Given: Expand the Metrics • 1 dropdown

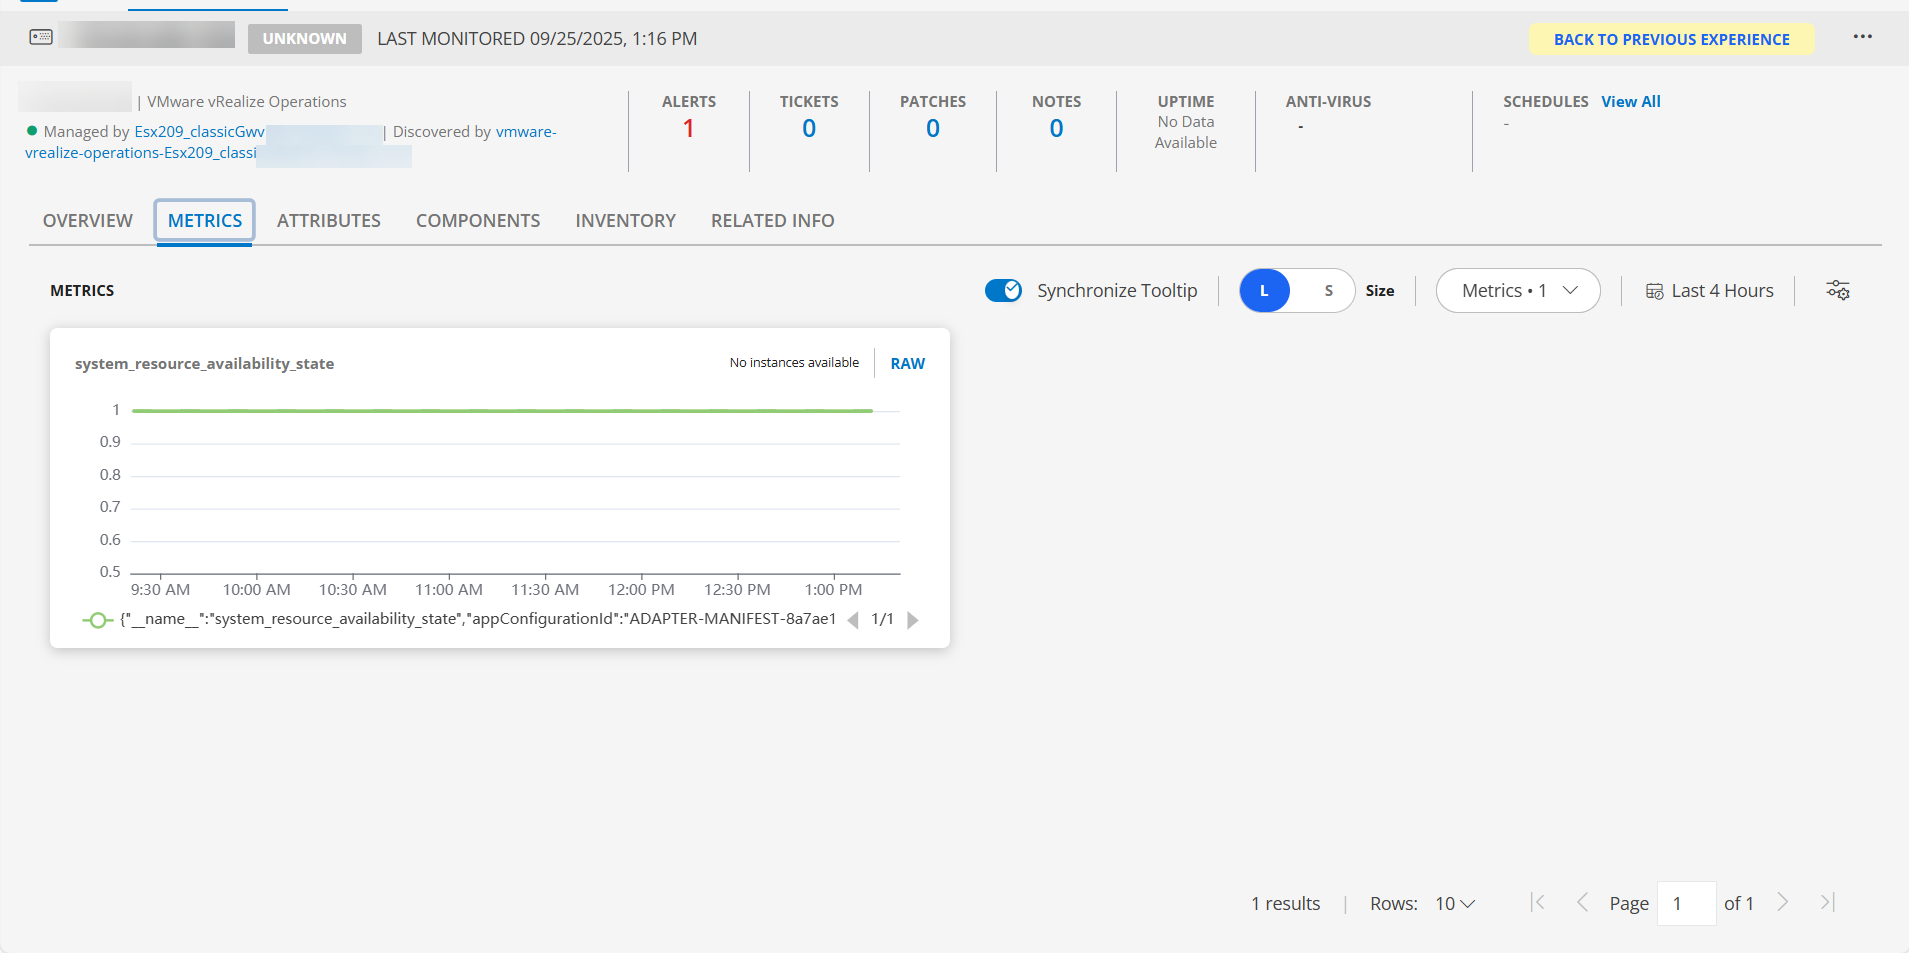Looking at the screenshot, I should click(x=1518, y=291).
